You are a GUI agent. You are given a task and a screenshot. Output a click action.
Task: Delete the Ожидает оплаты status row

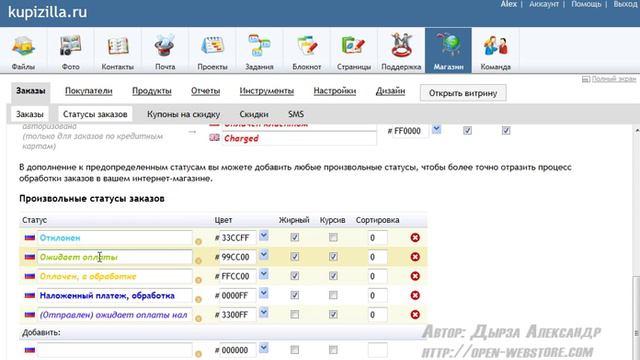[x=415, y=257]
